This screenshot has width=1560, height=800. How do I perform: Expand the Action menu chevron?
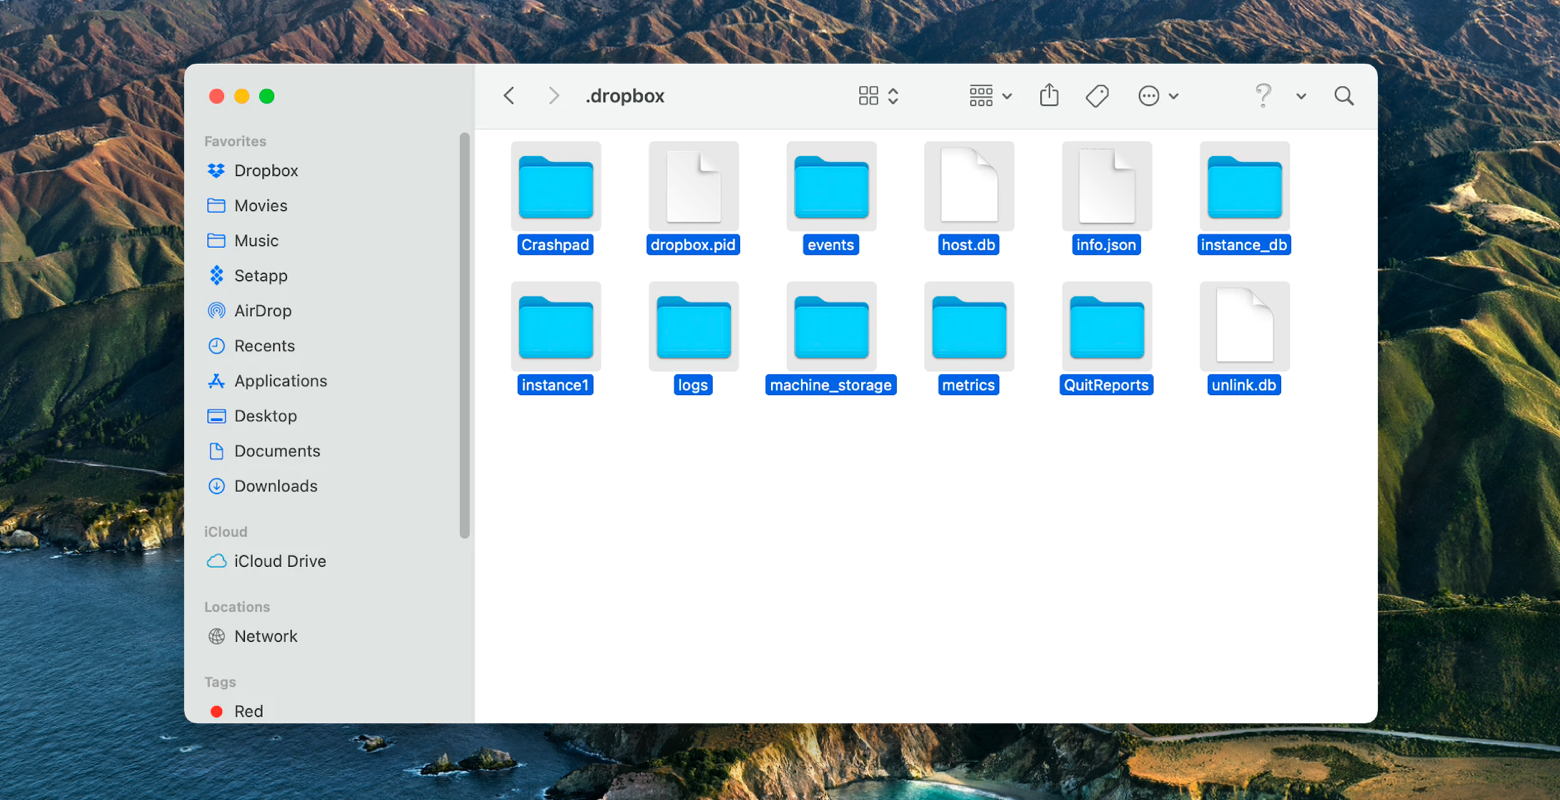point(1174,97)
